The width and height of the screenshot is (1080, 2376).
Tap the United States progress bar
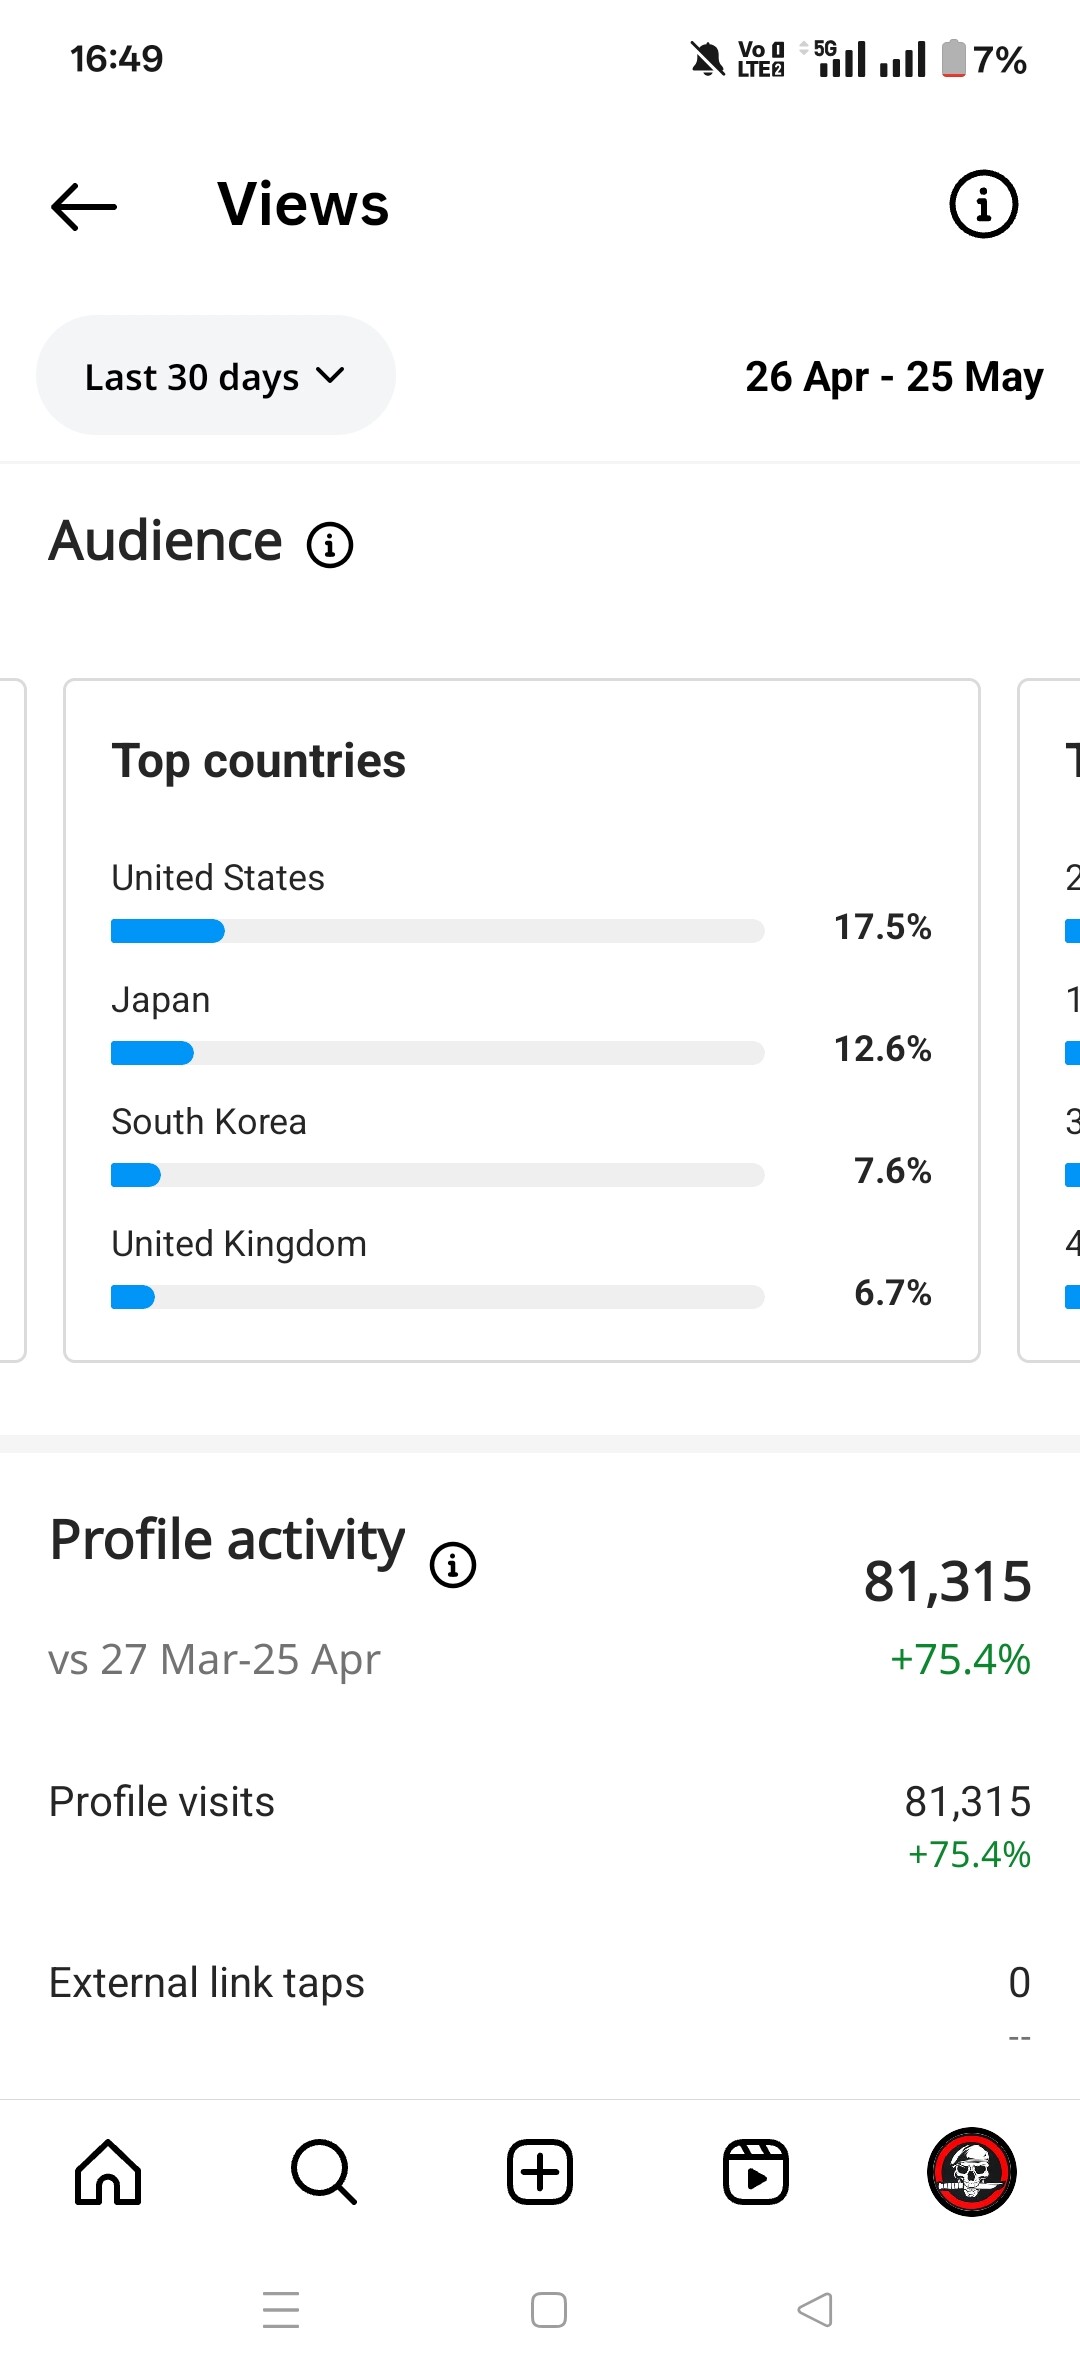(437, 931)
